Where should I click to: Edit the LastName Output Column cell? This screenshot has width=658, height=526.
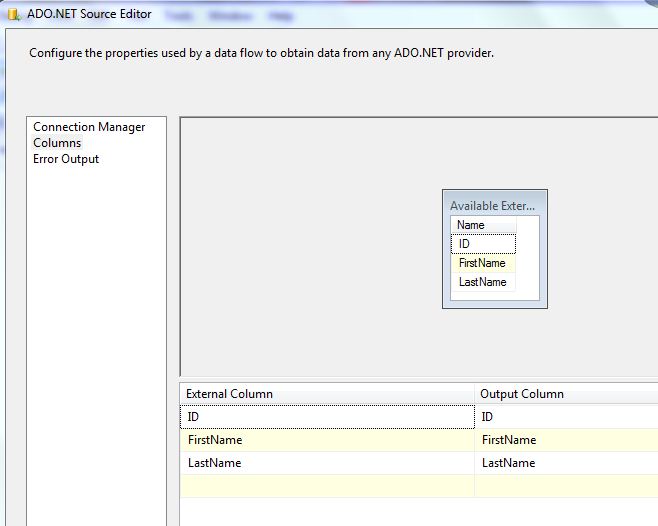566,463
